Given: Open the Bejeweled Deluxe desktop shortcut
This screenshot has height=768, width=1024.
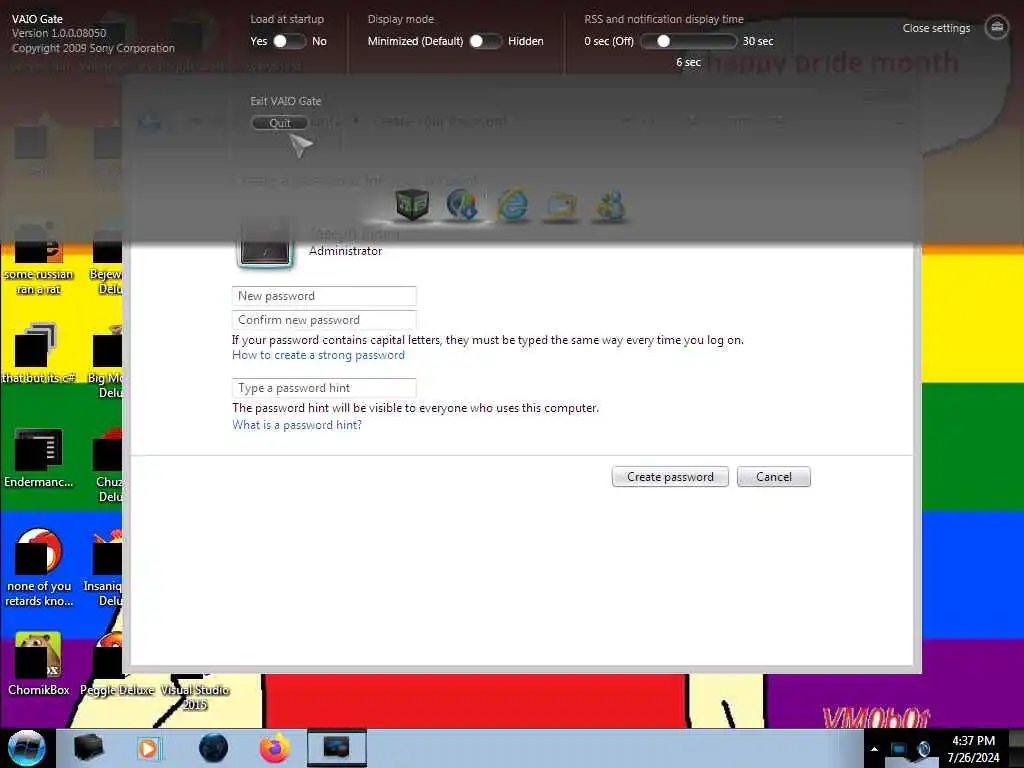Looking at the screenshot, I should 108,260.
